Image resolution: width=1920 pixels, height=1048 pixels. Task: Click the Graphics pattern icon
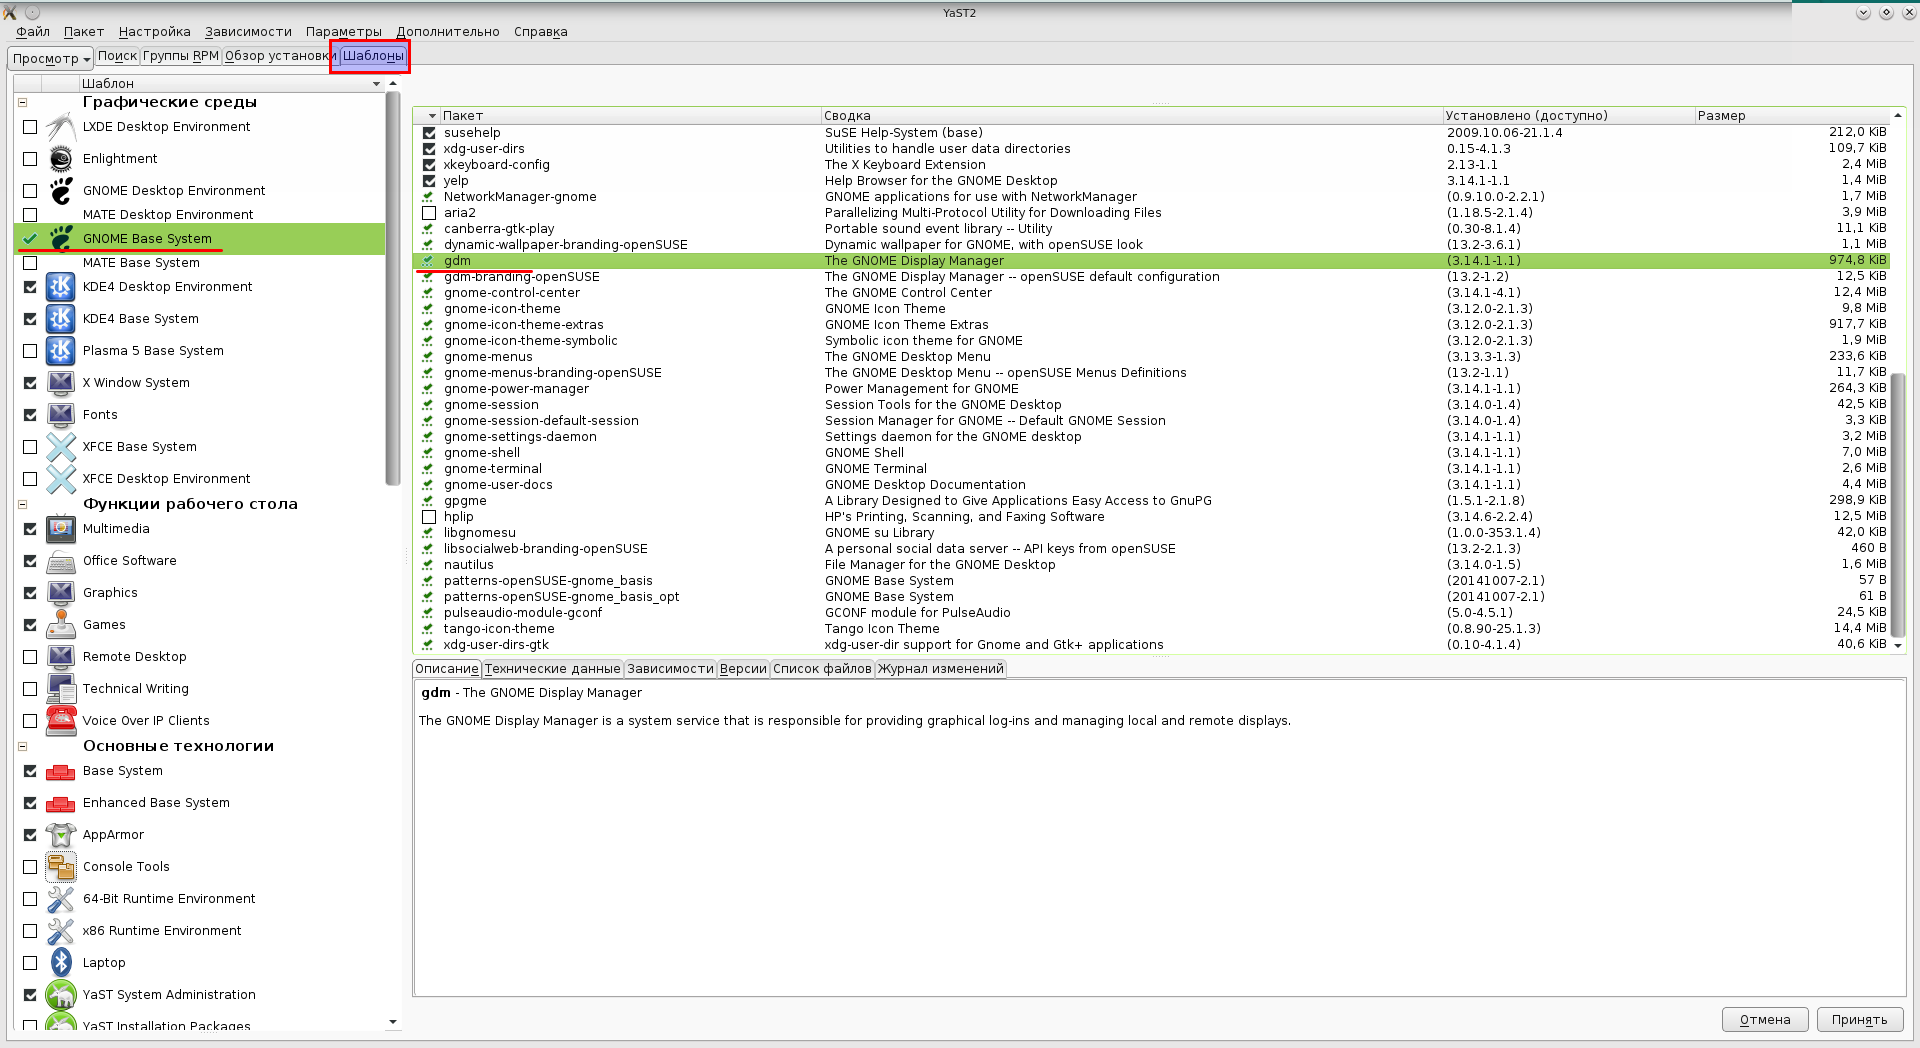(x=61, y=593)
